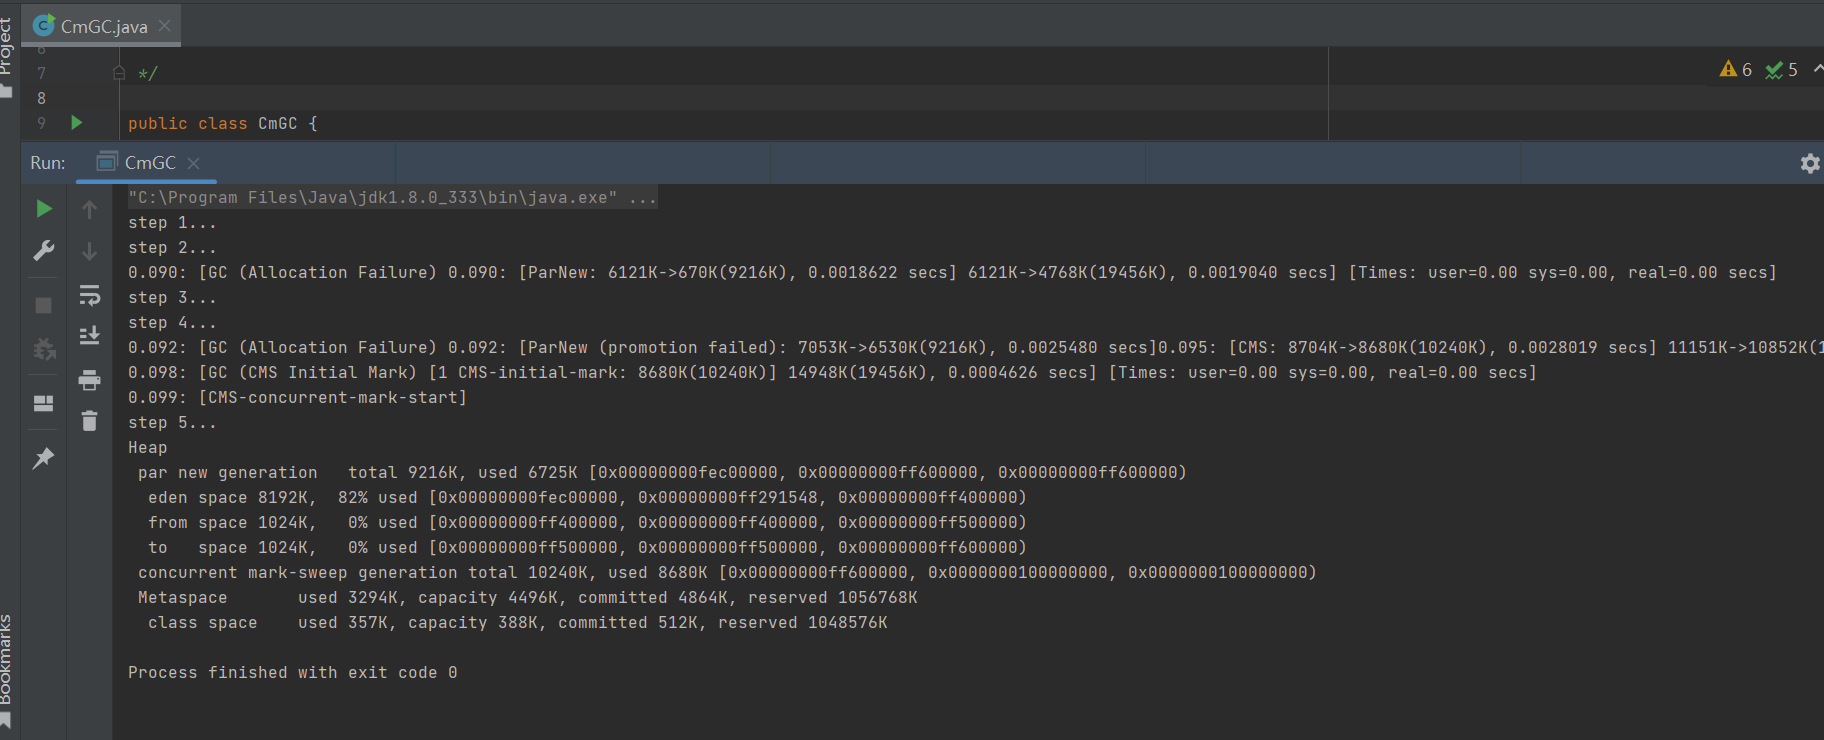Click line number 7 in gutter
Image resolution: width=1824 pixels, height=740 pixels.
pos(41,73)
